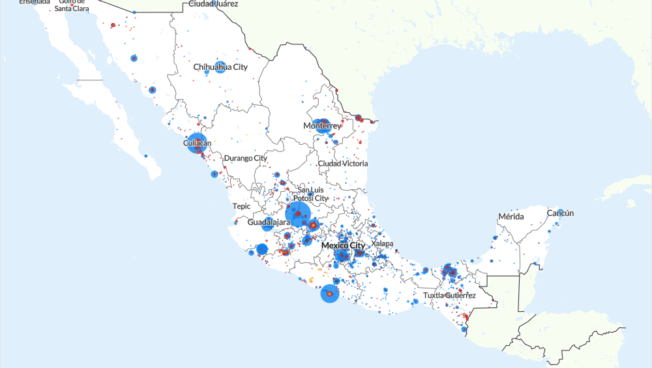The width and height of the screenshot is (652, 368).
Task: Click the Chihuahua City map label
Action: (x=220, y=67)
